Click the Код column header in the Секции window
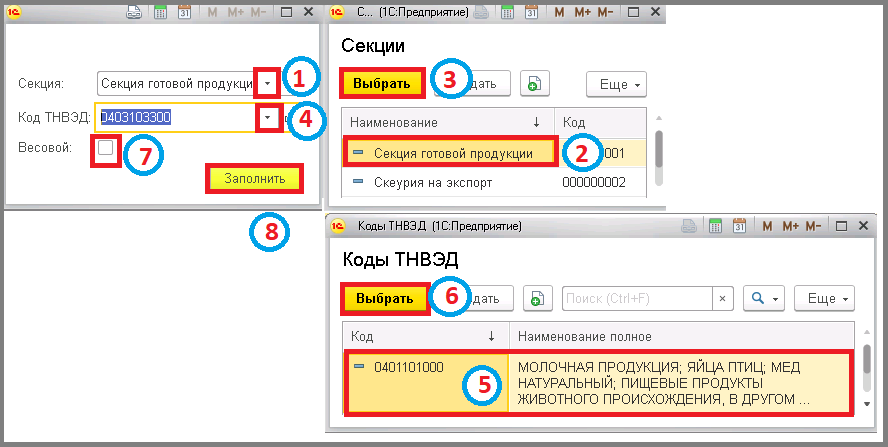This screenshot has height=447, width=888. (600, 122)
